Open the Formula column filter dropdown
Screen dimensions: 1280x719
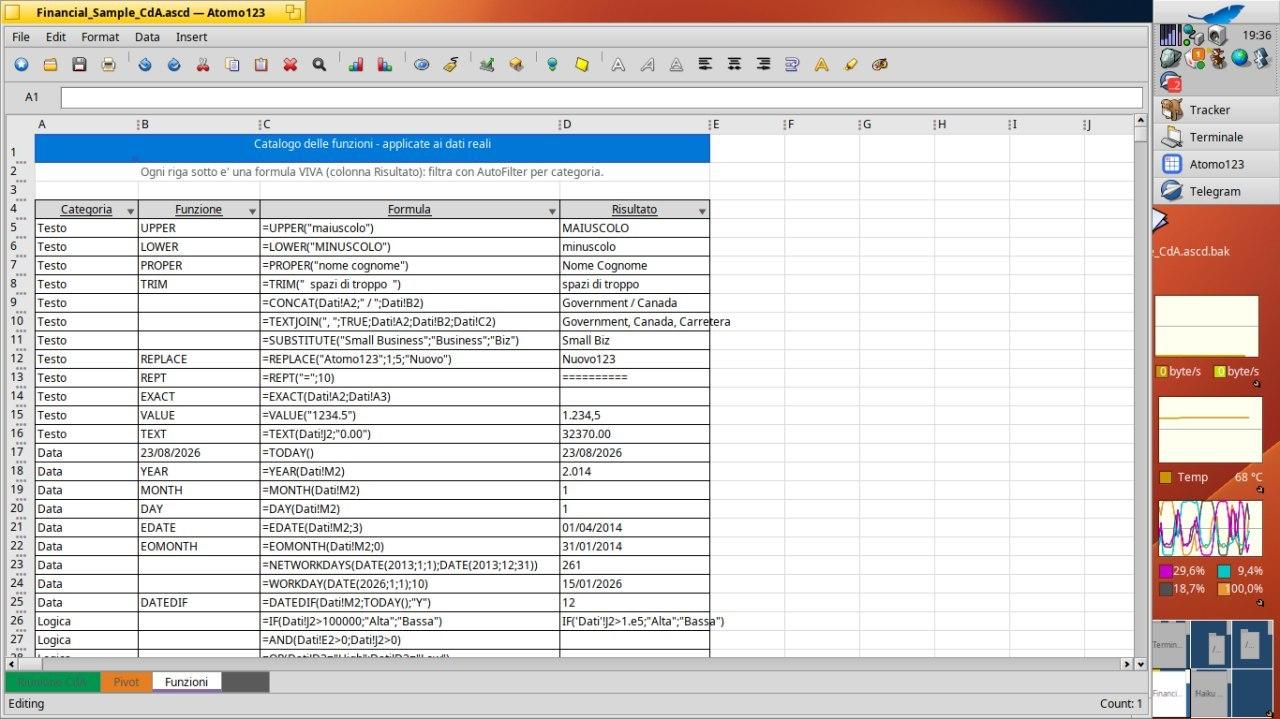[552, 211]
